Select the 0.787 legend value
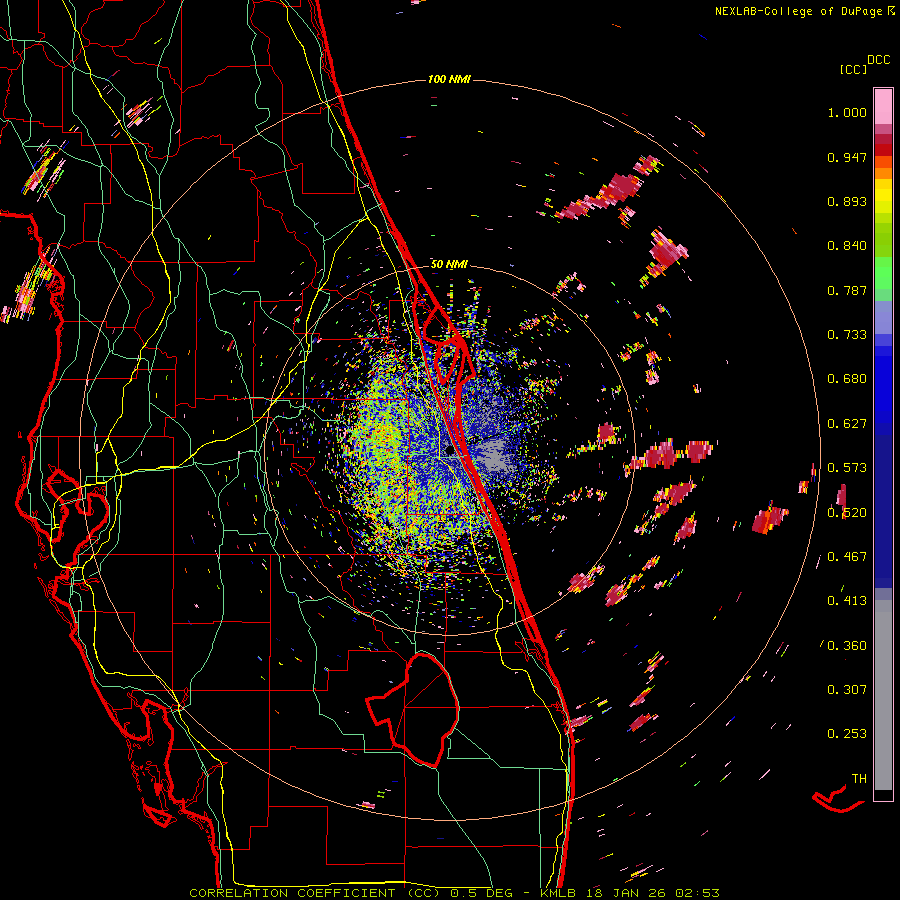 [x=847, y=290]
